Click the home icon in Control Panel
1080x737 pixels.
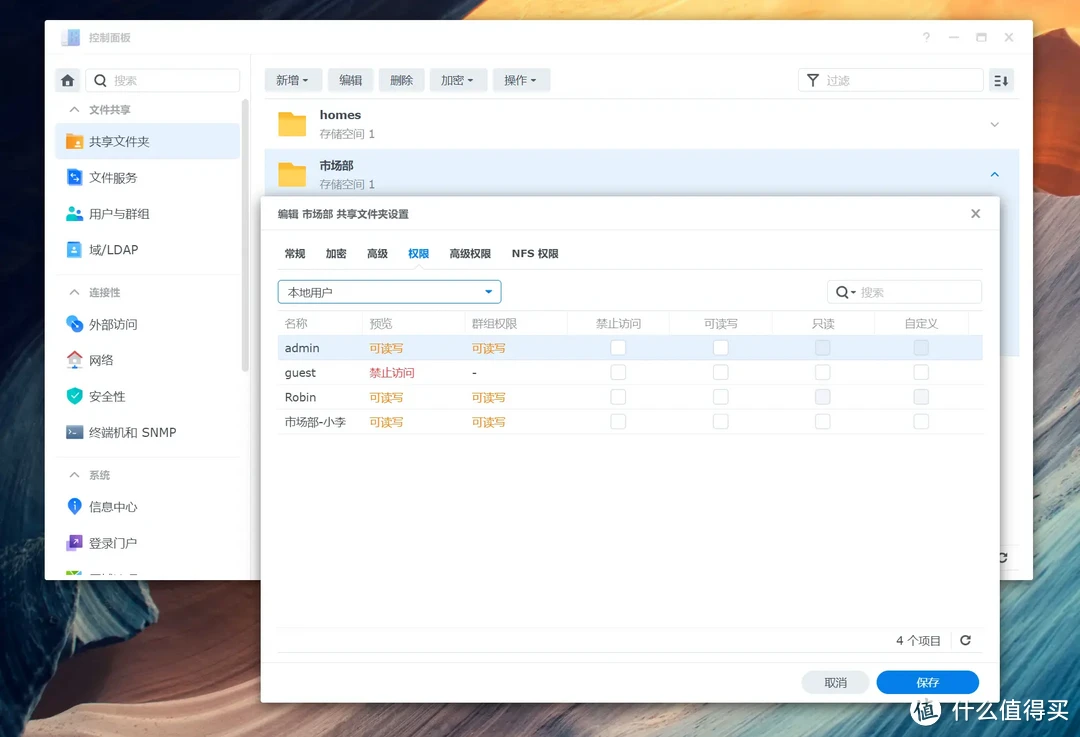(x=68, y=81)
